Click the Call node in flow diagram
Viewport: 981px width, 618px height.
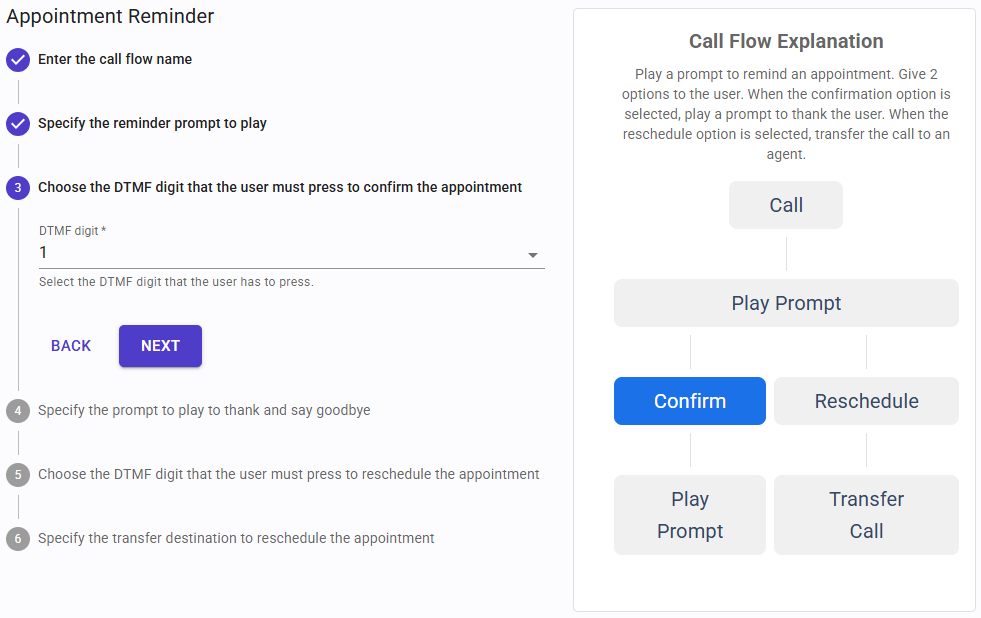pos(786,205)
